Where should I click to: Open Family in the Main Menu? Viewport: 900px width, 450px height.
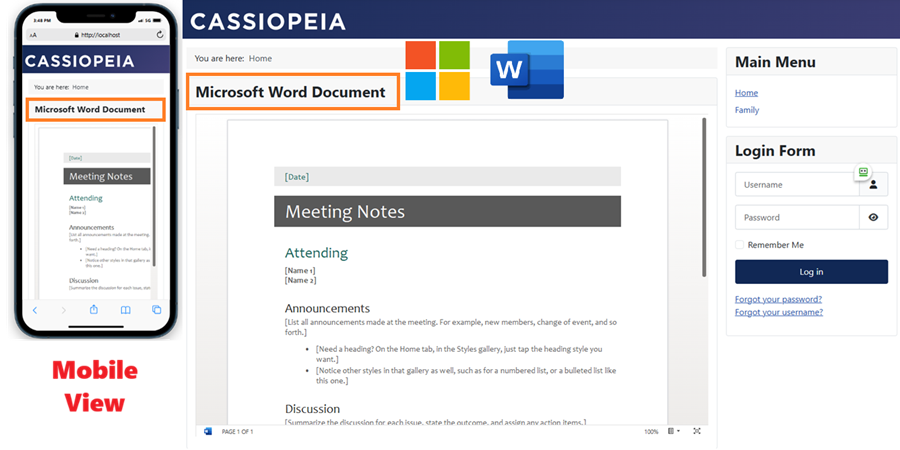coord(747,110)
